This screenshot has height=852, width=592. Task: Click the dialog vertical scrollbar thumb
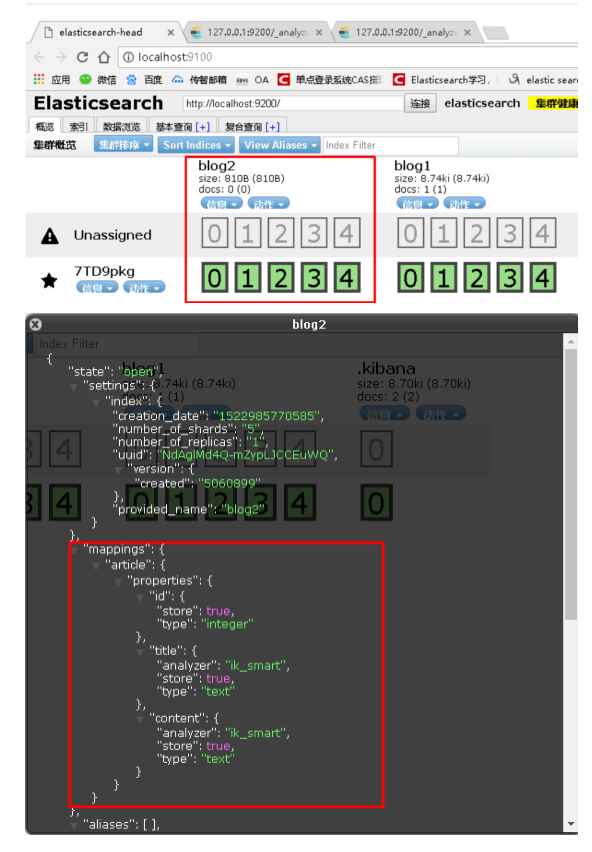coord(570,484)
